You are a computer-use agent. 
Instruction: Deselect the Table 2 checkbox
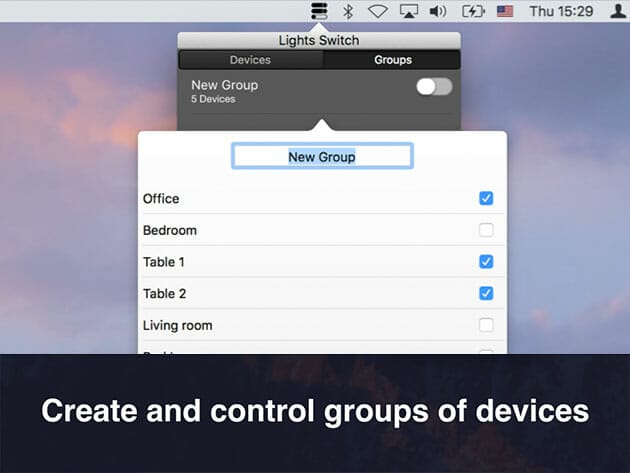(x=486, y=294)
